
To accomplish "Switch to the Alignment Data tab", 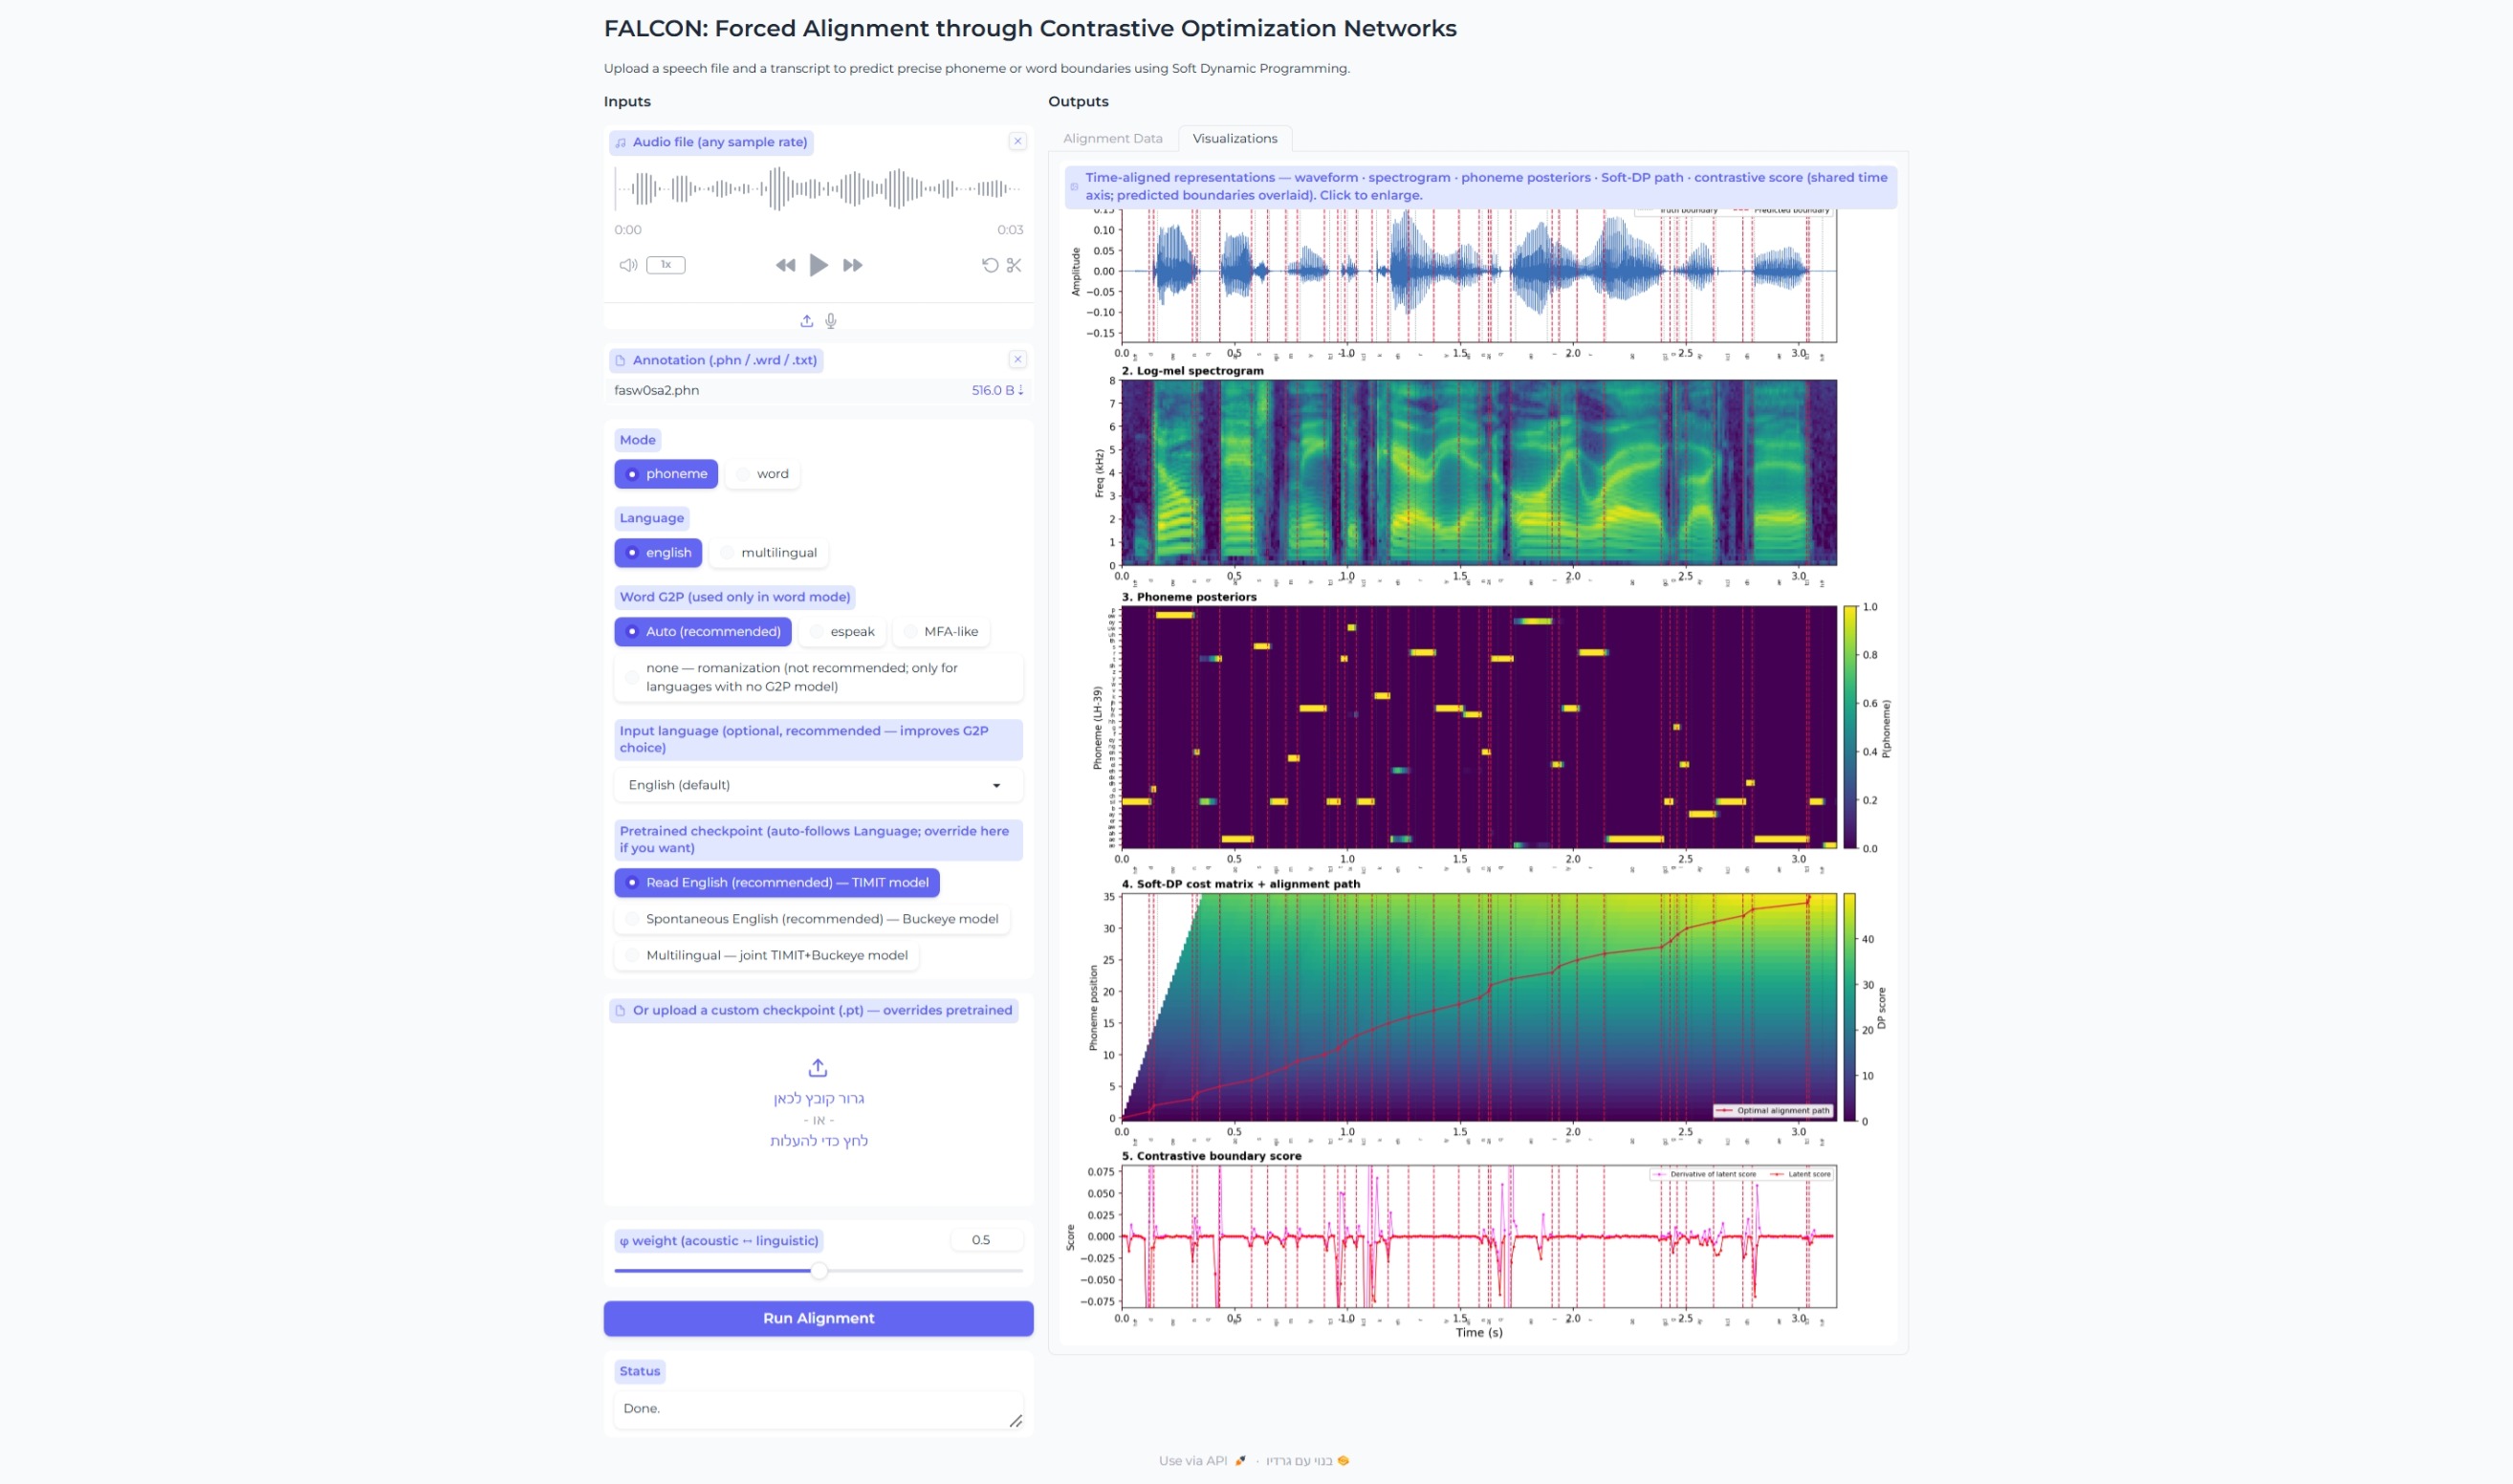I will tap(1112, 138).
